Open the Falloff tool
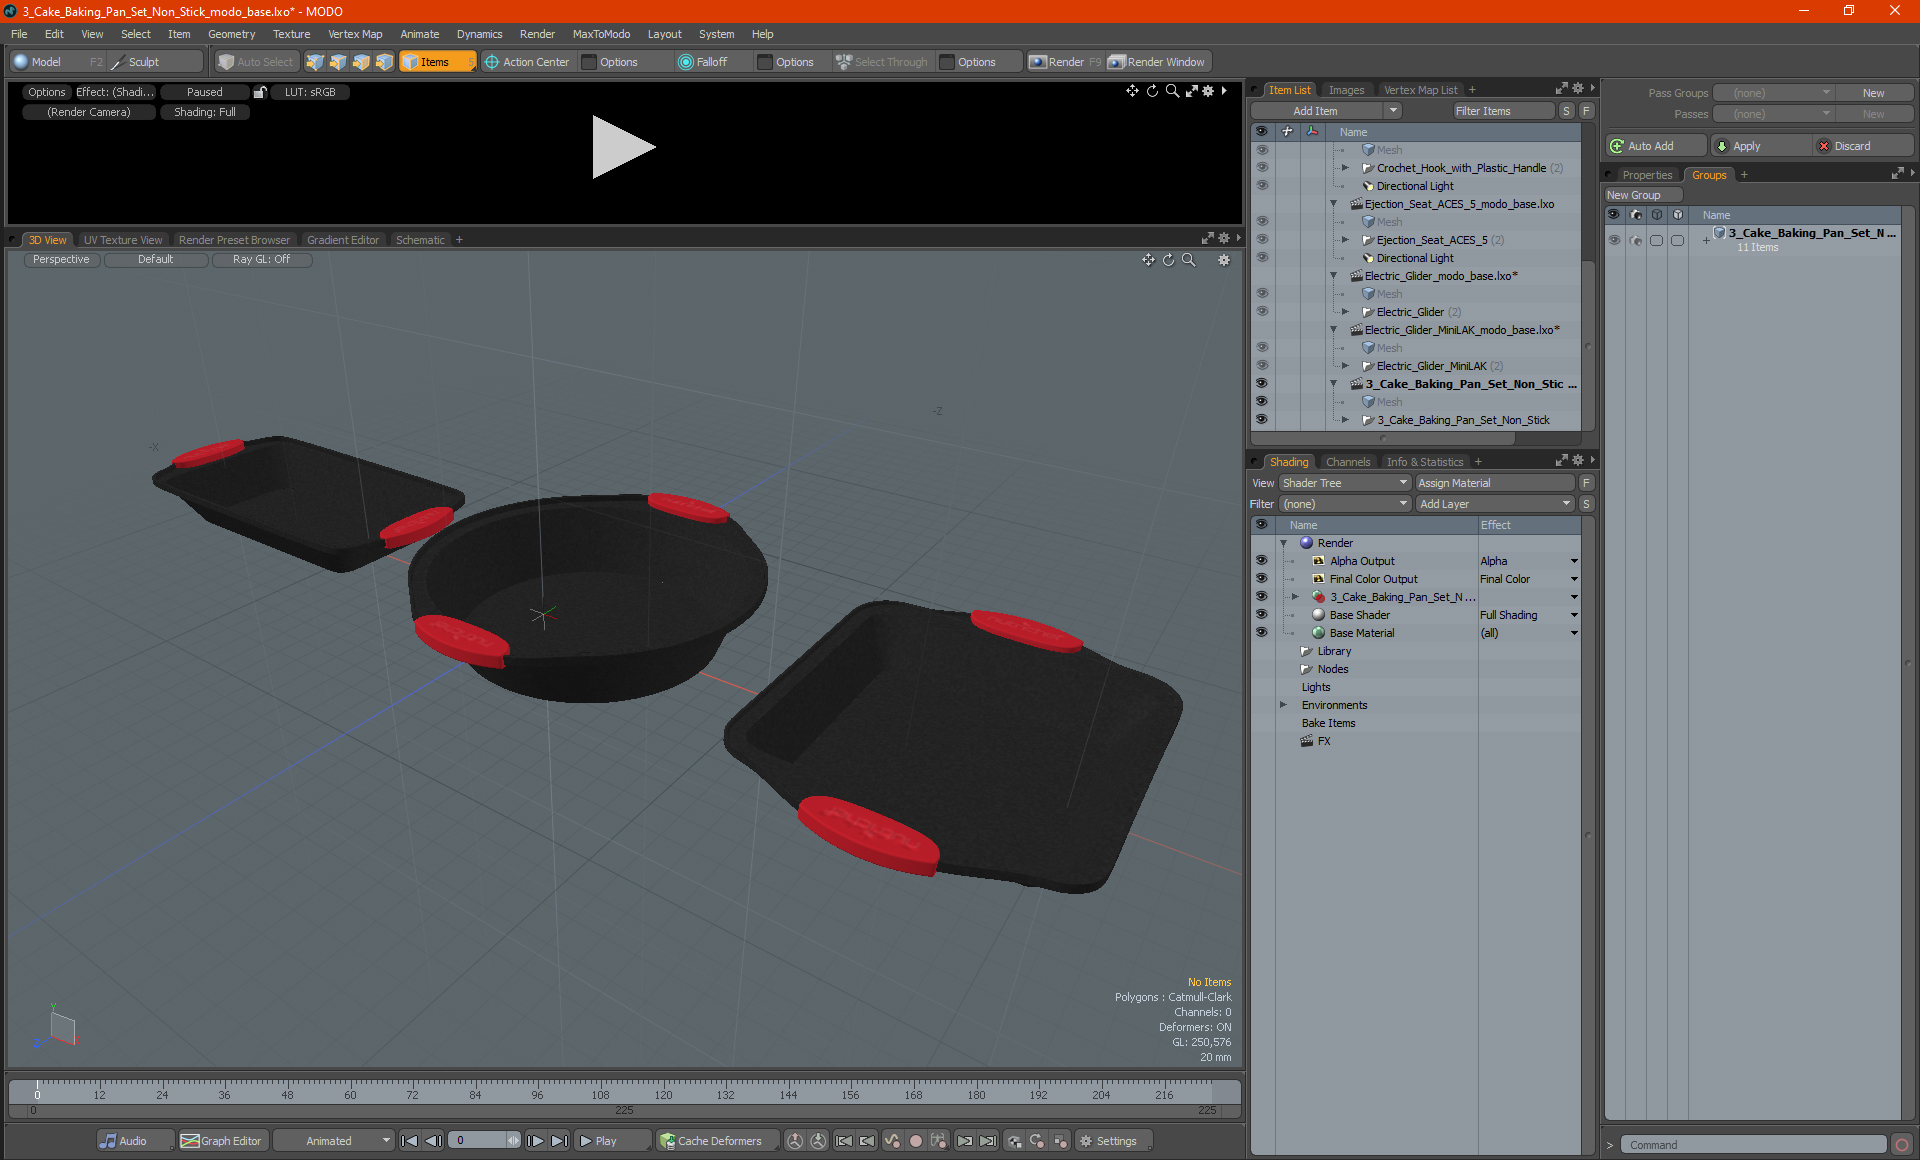Screen dimensions: 1920x1160 (x=703, y=62)
